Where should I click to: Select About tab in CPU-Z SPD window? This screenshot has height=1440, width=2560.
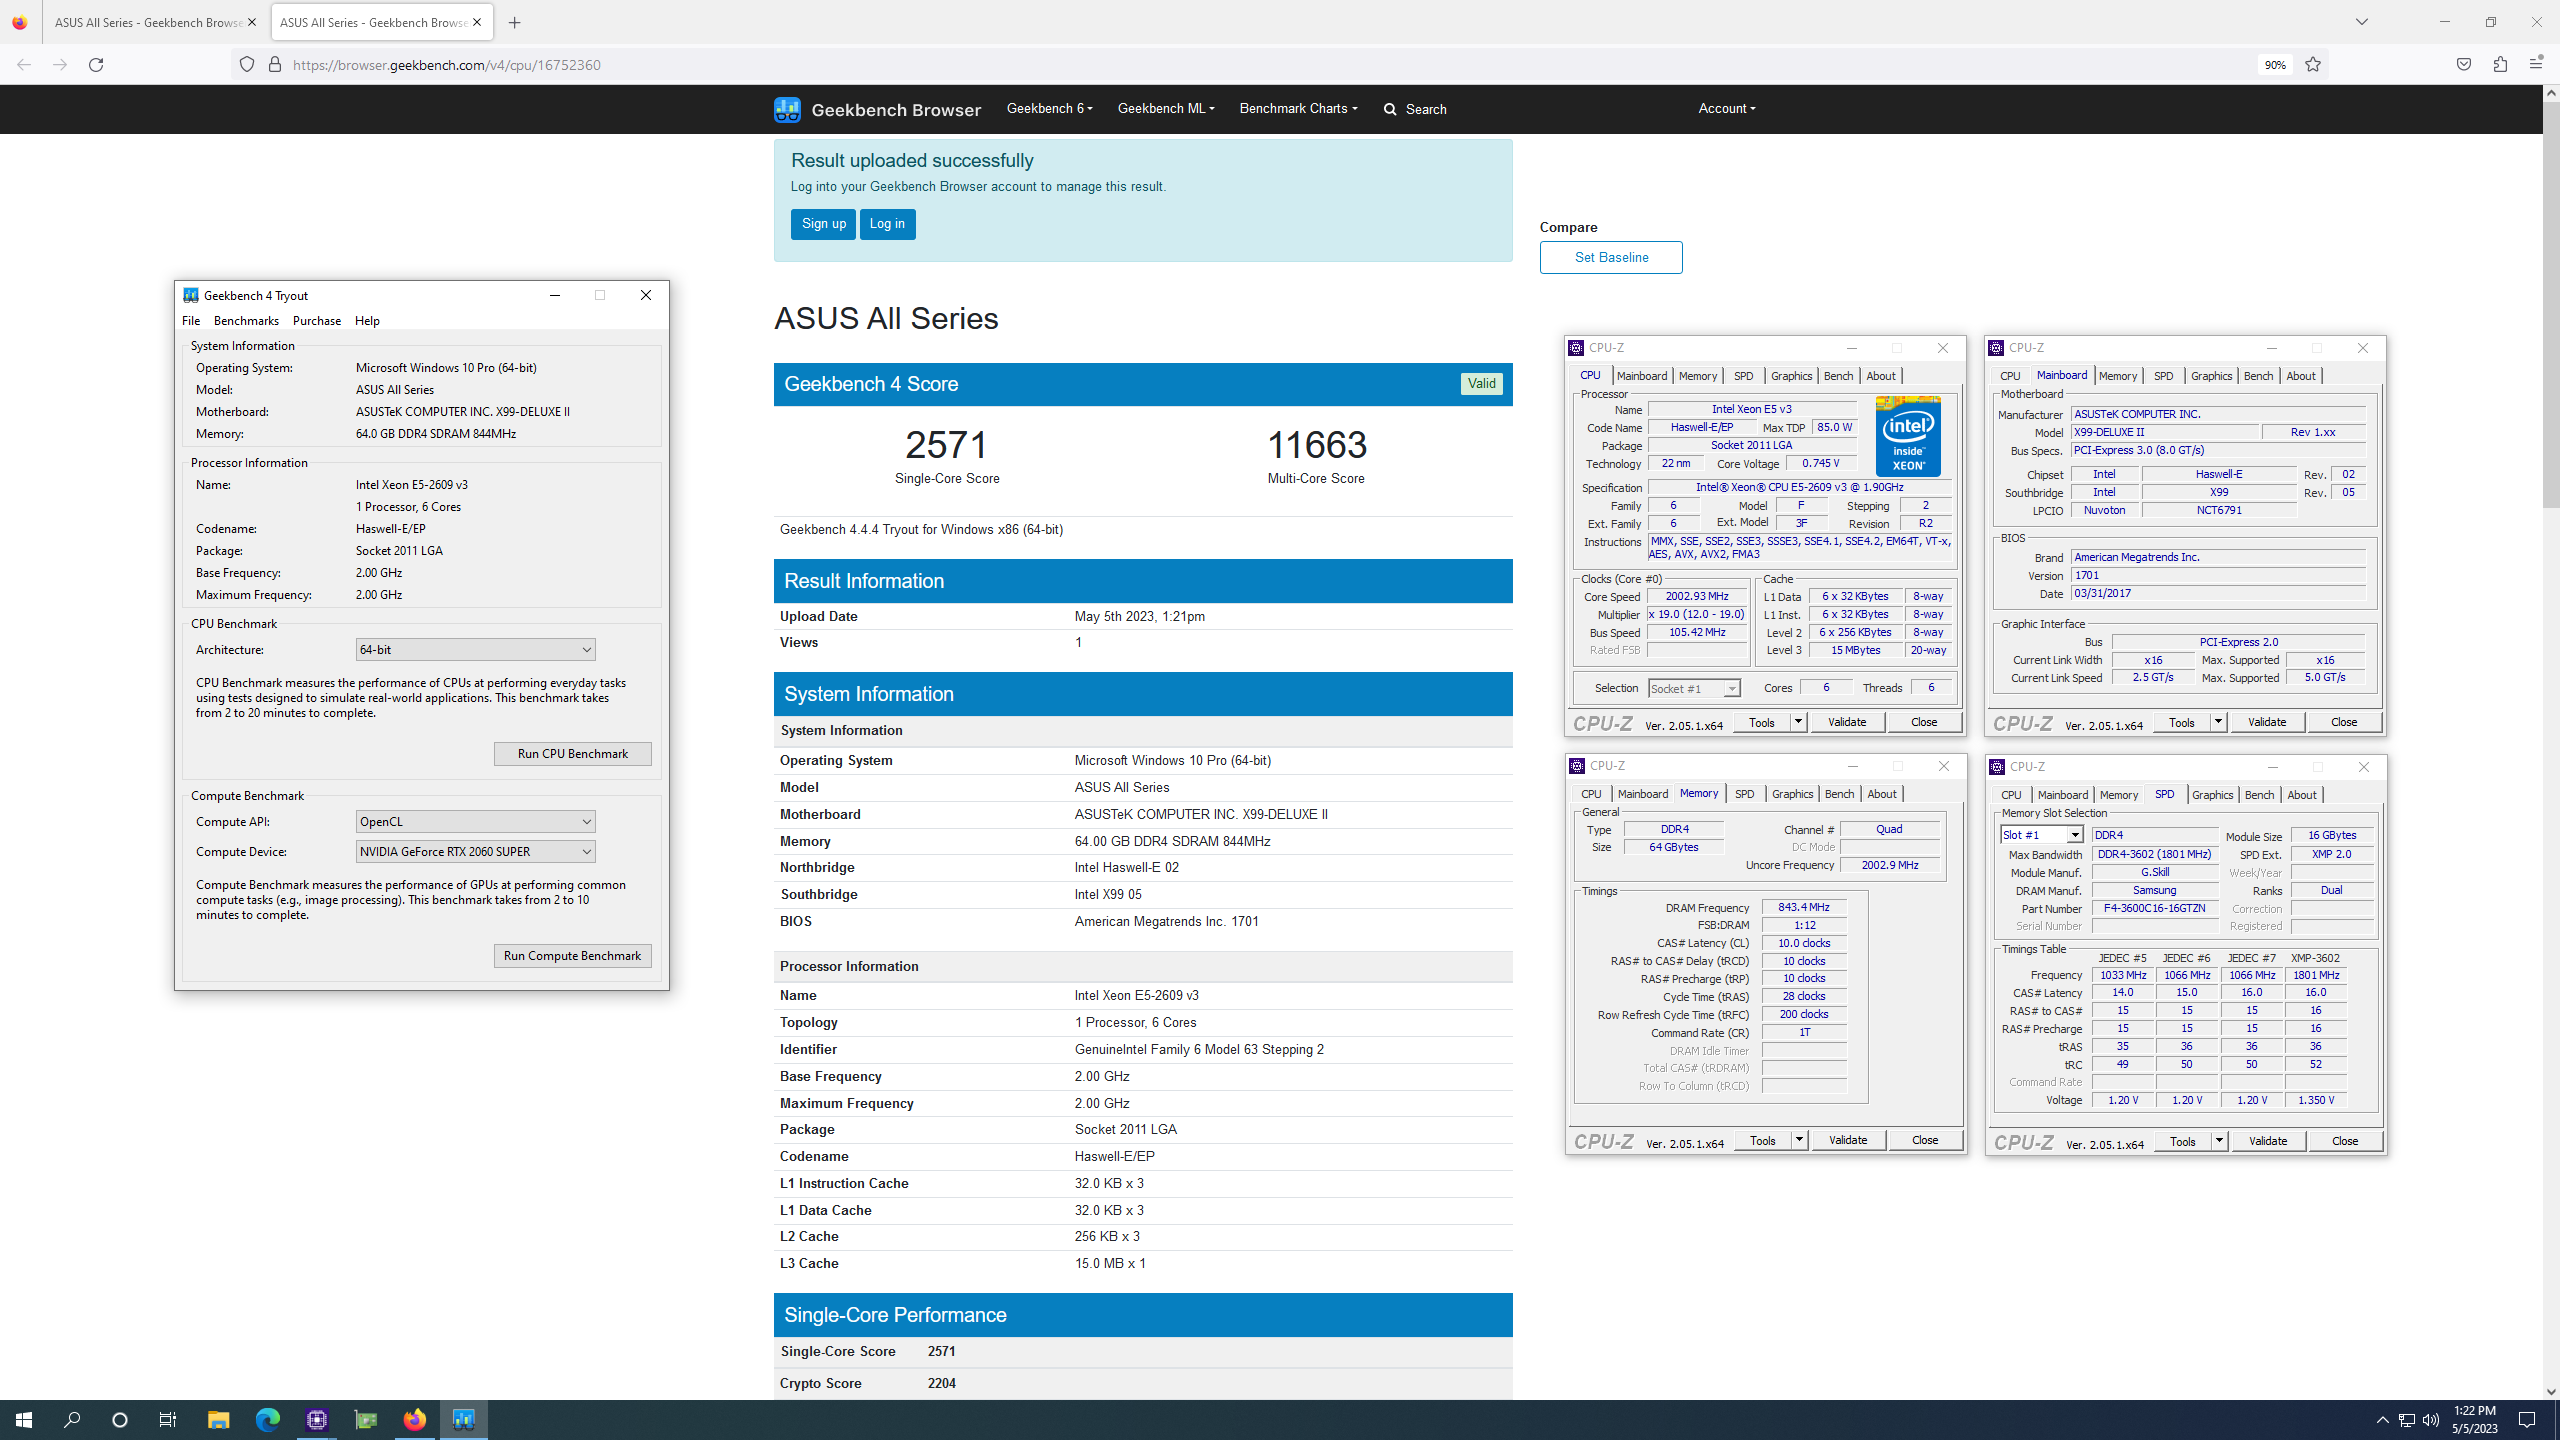click(2301, 795)
